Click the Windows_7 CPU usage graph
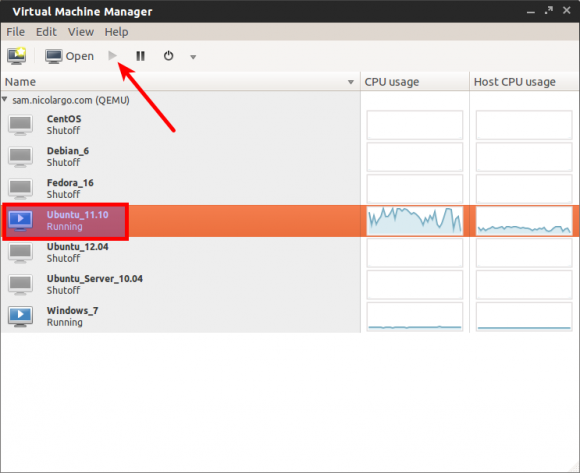The image size is (580, 473). (415, 317)
